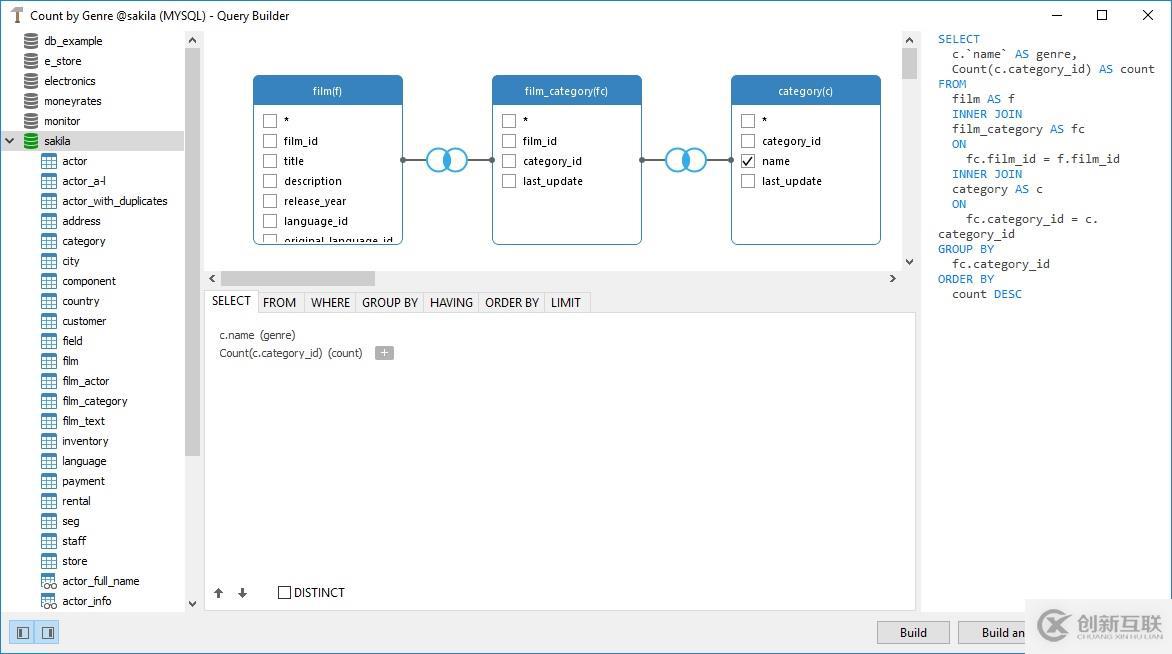1172x654 pixels.
Task: Open the join between film and film_category
Action: tap(447, 160)
